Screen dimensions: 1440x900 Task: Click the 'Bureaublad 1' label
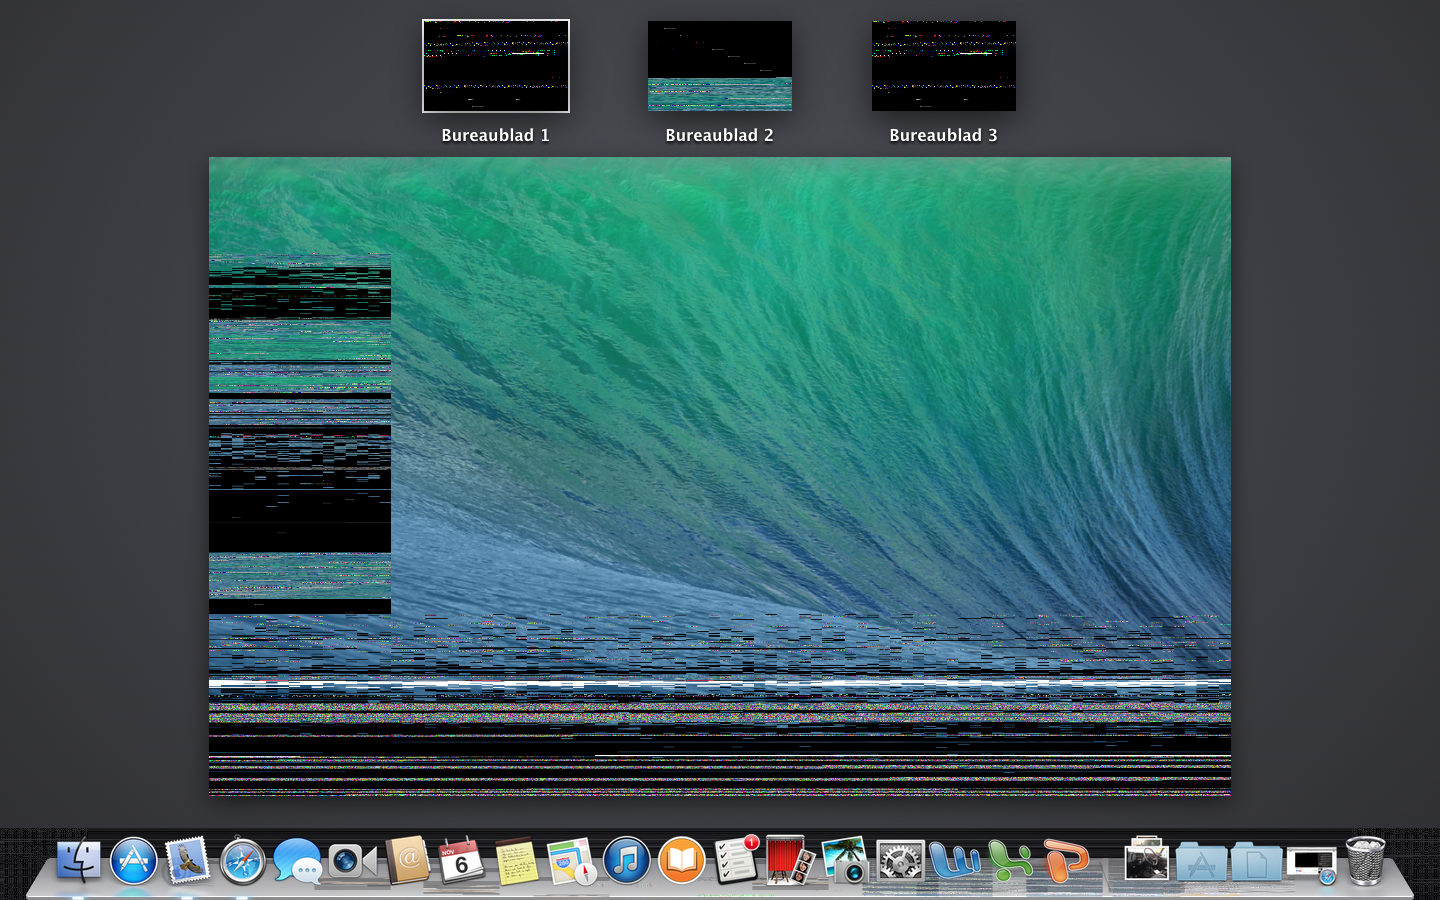click(496, 135)
